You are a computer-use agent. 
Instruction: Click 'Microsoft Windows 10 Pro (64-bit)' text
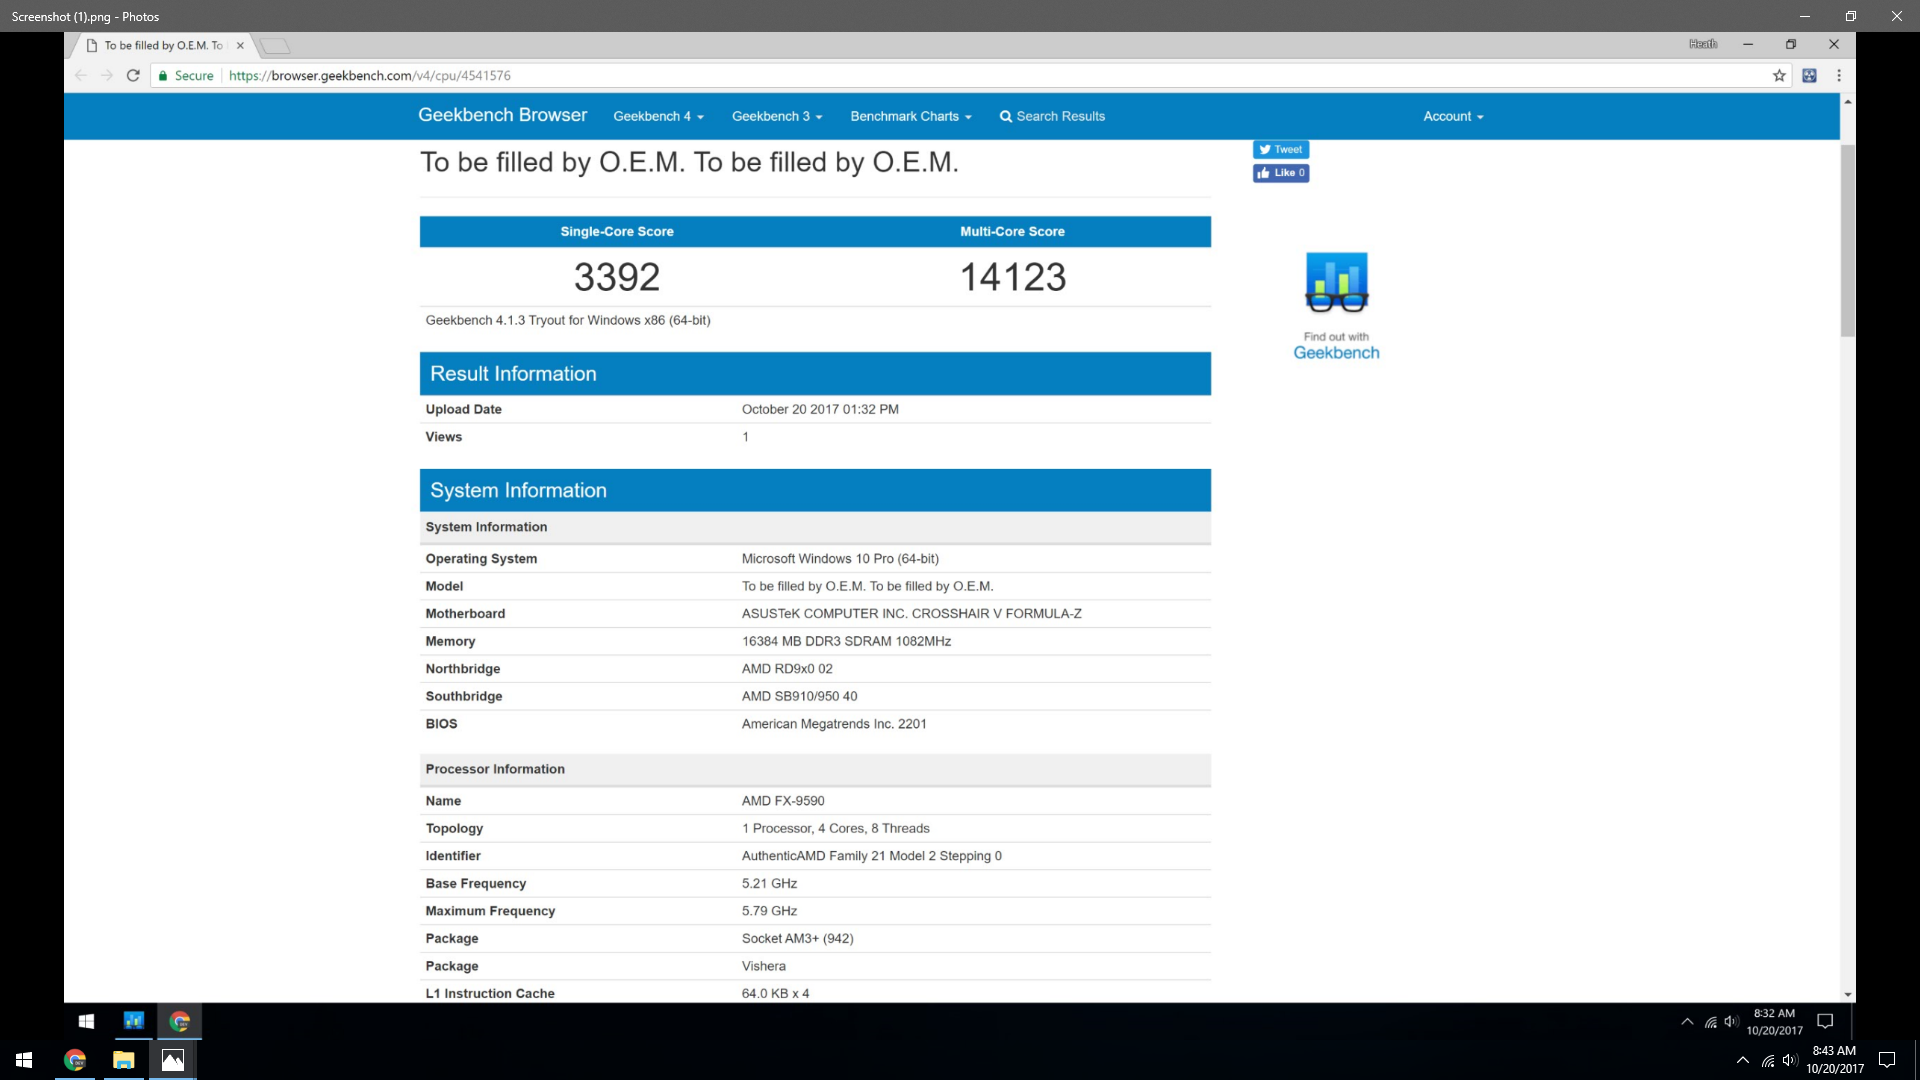coord(840,559)
